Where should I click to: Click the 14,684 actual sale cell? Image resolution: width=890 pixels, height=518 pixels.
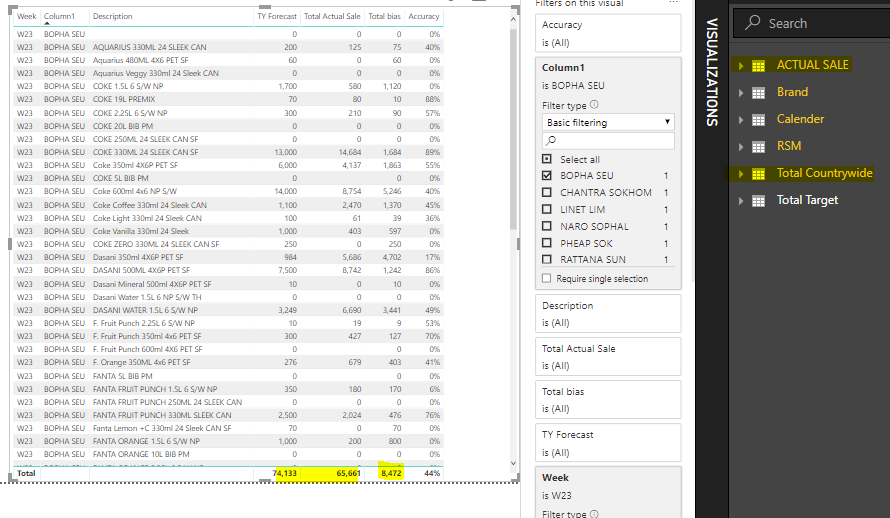coord(350,152)
